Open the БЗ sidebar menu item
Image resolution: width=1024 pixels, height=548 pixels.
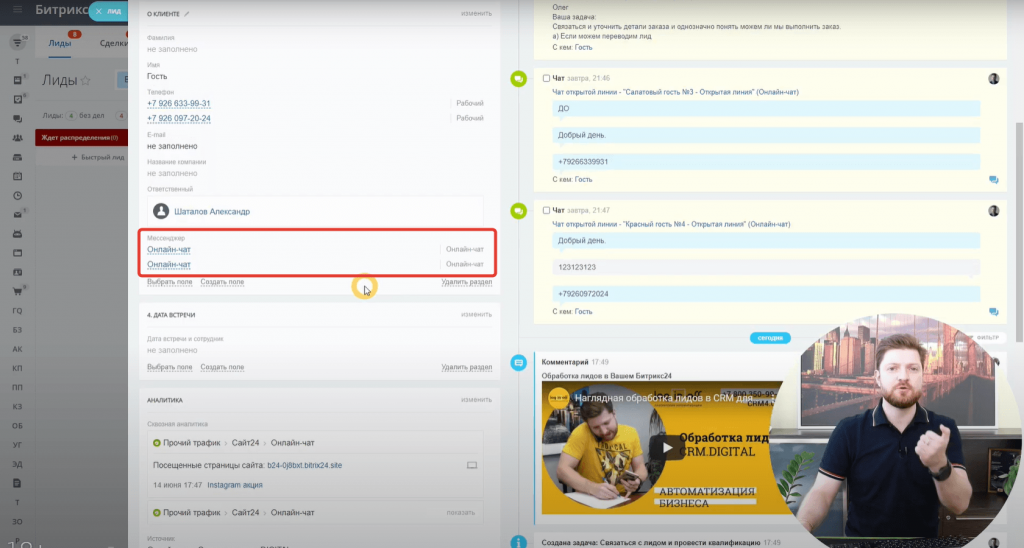pyautogui.click(x=18, y=330)
